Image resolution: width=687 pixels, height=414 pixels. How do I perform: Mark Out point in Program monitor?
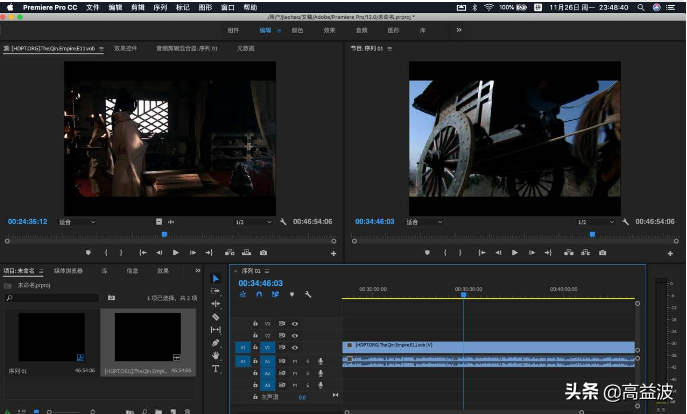point(460,253)
